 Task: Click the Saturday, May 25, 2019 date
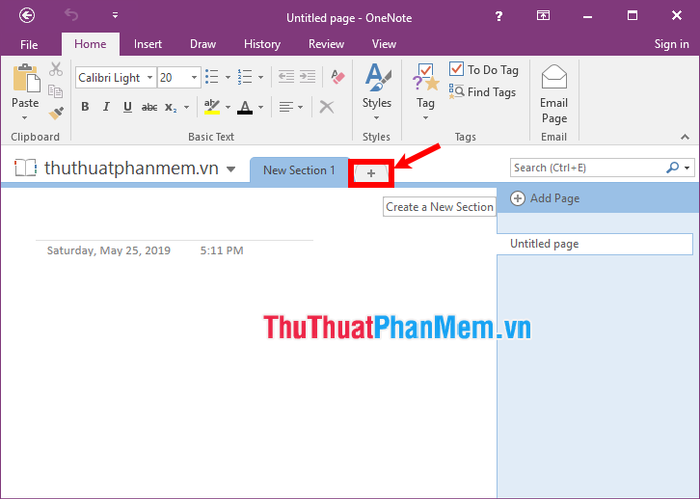[108, 250]
